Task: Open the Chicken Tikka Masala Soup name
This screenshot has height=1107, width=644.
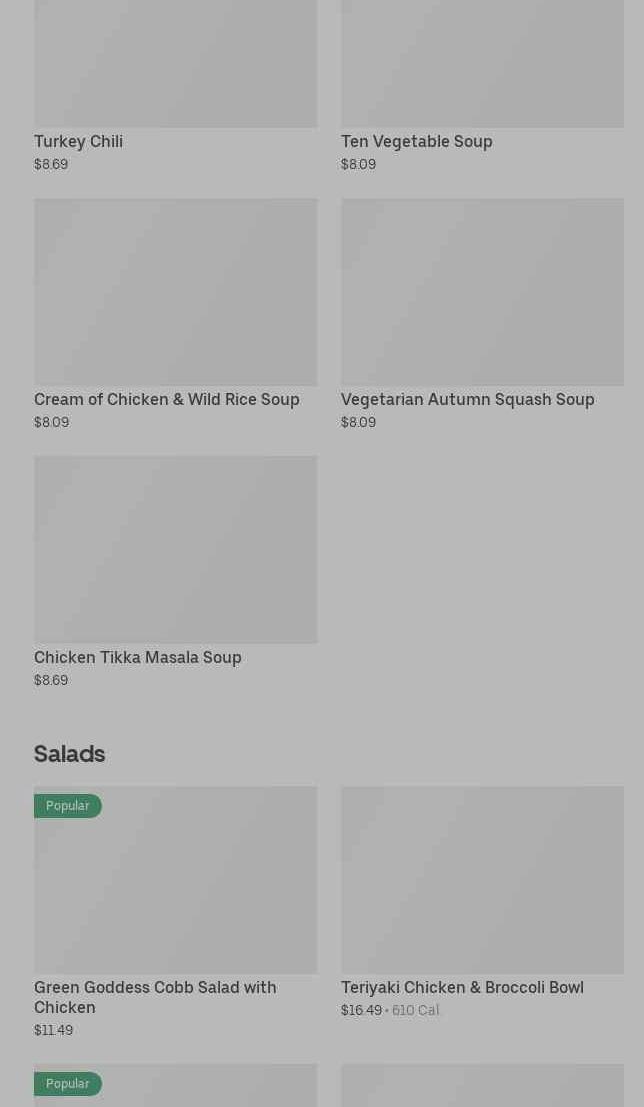Action: pyautogui.click(x=137, y=657)
